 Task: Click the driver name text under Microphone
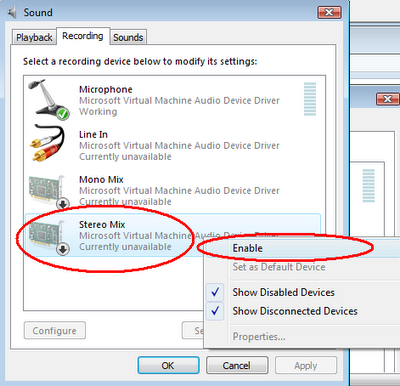point(179,100)
